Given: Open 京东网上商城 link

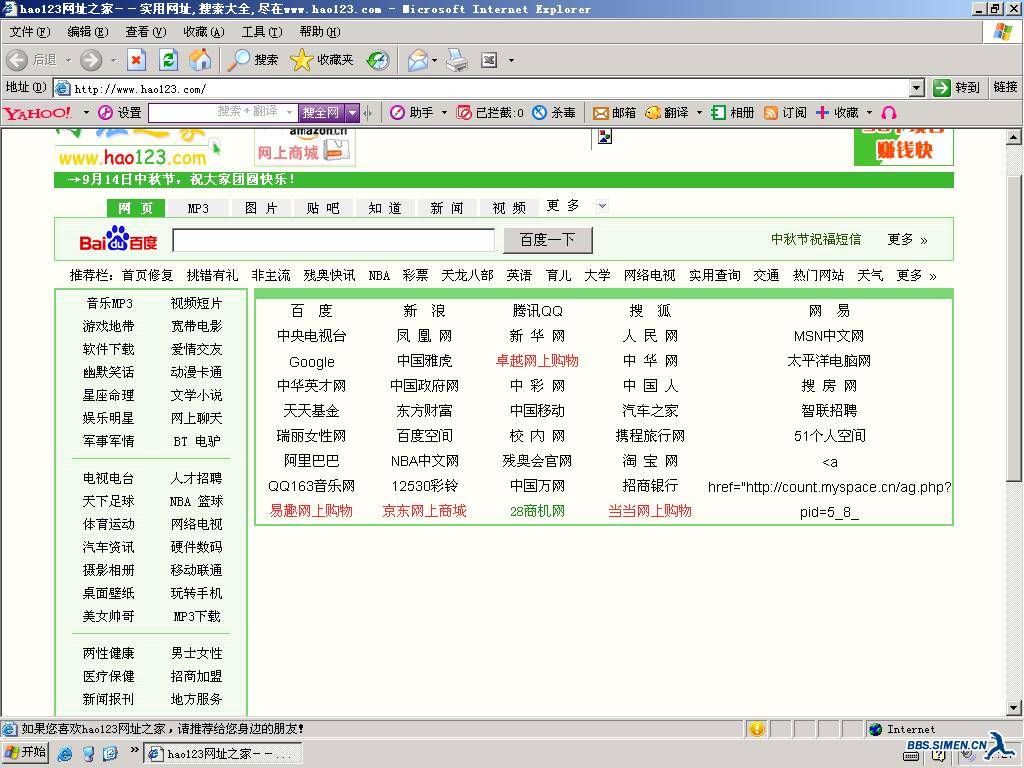Looking at the screenshot, I should 424,511.
